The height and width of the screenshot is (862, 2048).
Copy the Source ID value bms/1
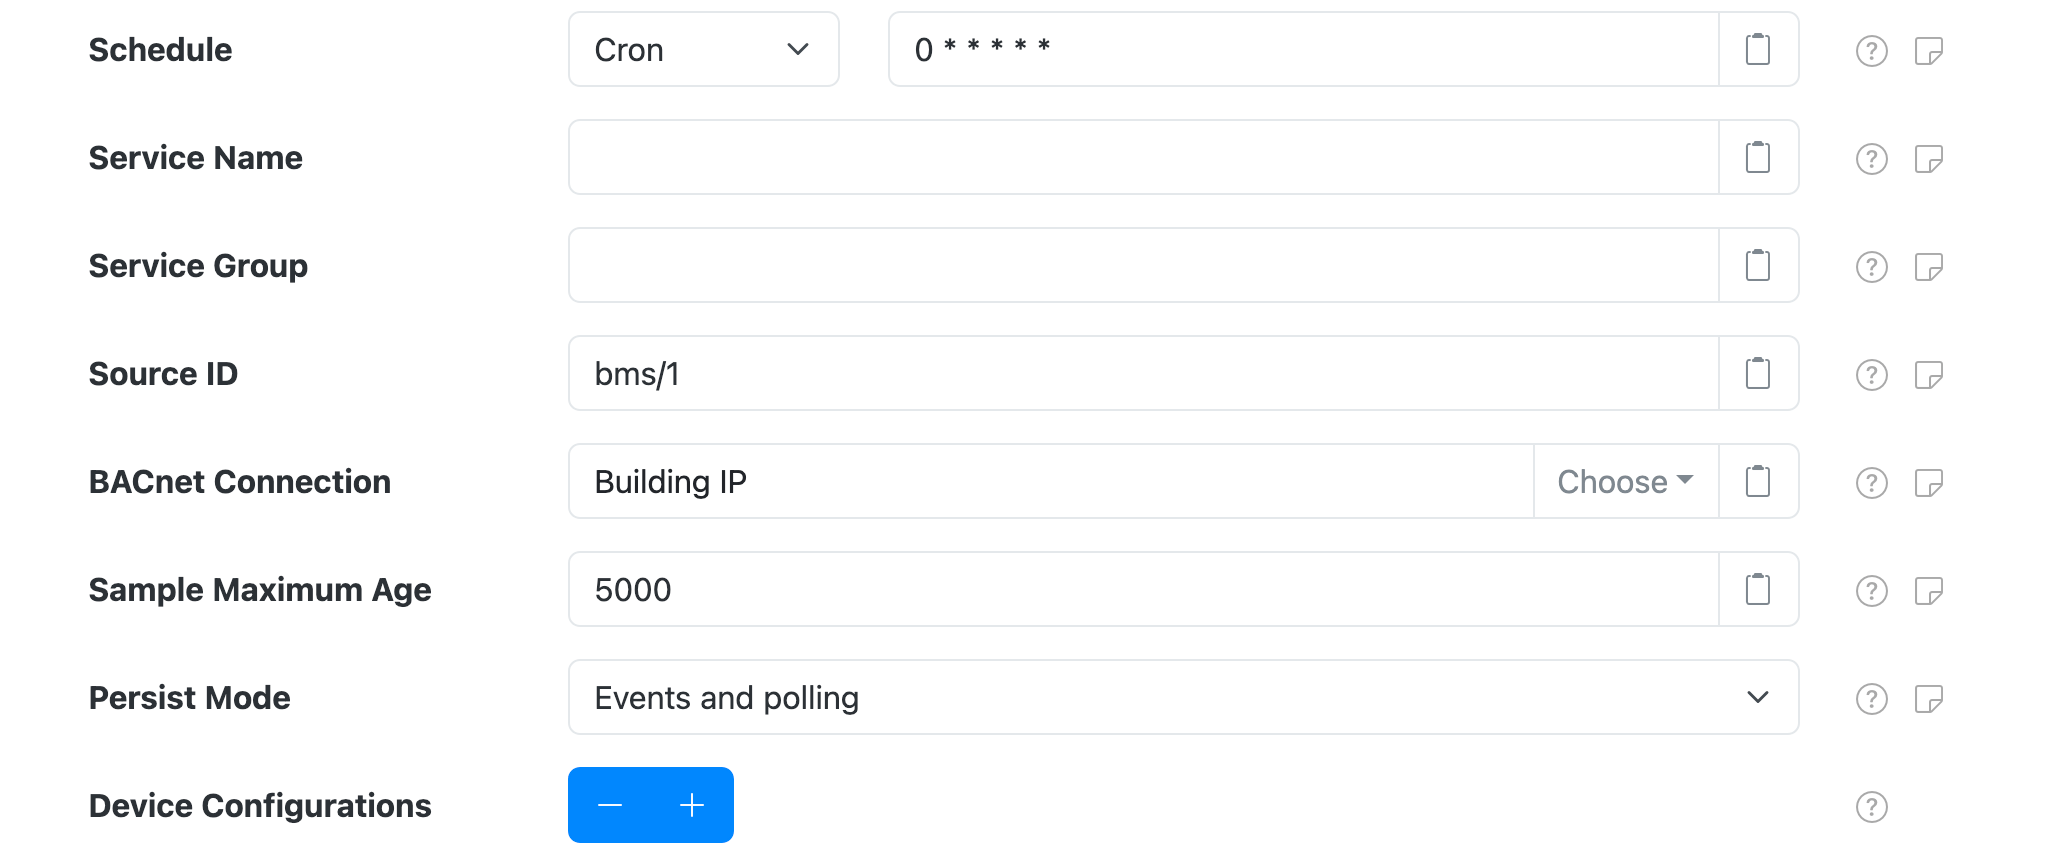tap(1757, 372)
